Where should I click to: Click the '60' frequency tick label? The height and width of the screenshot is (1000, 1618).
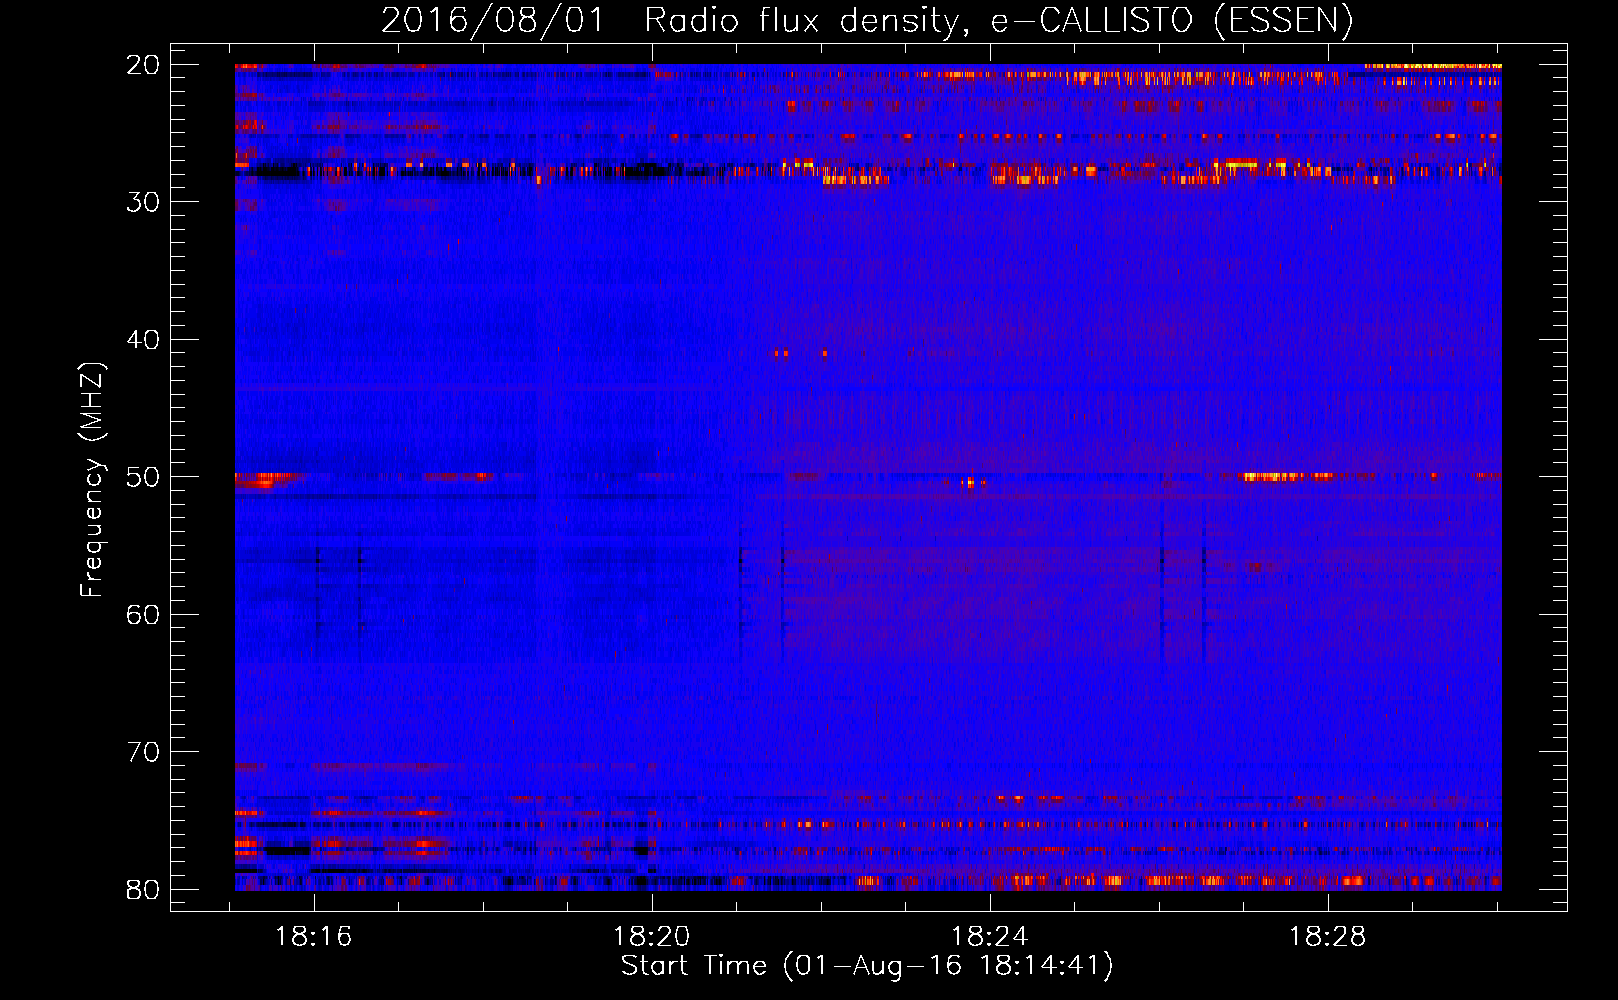pos(143,614)
